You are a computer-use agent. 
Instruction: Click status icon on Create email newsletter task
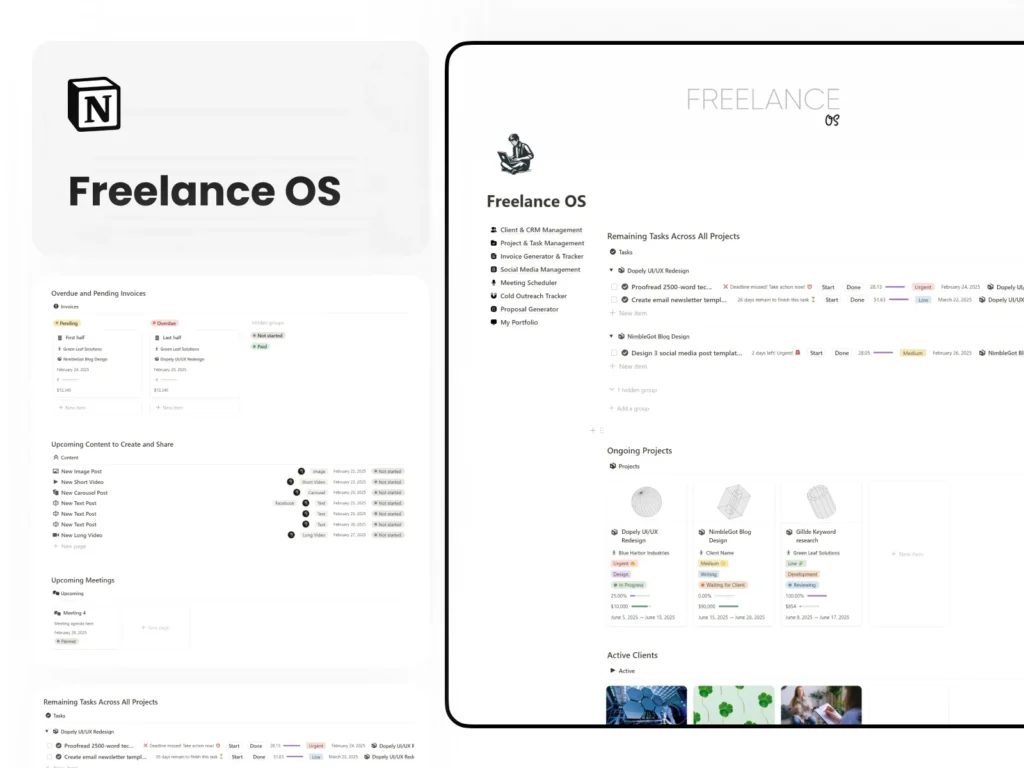(625, 300)
